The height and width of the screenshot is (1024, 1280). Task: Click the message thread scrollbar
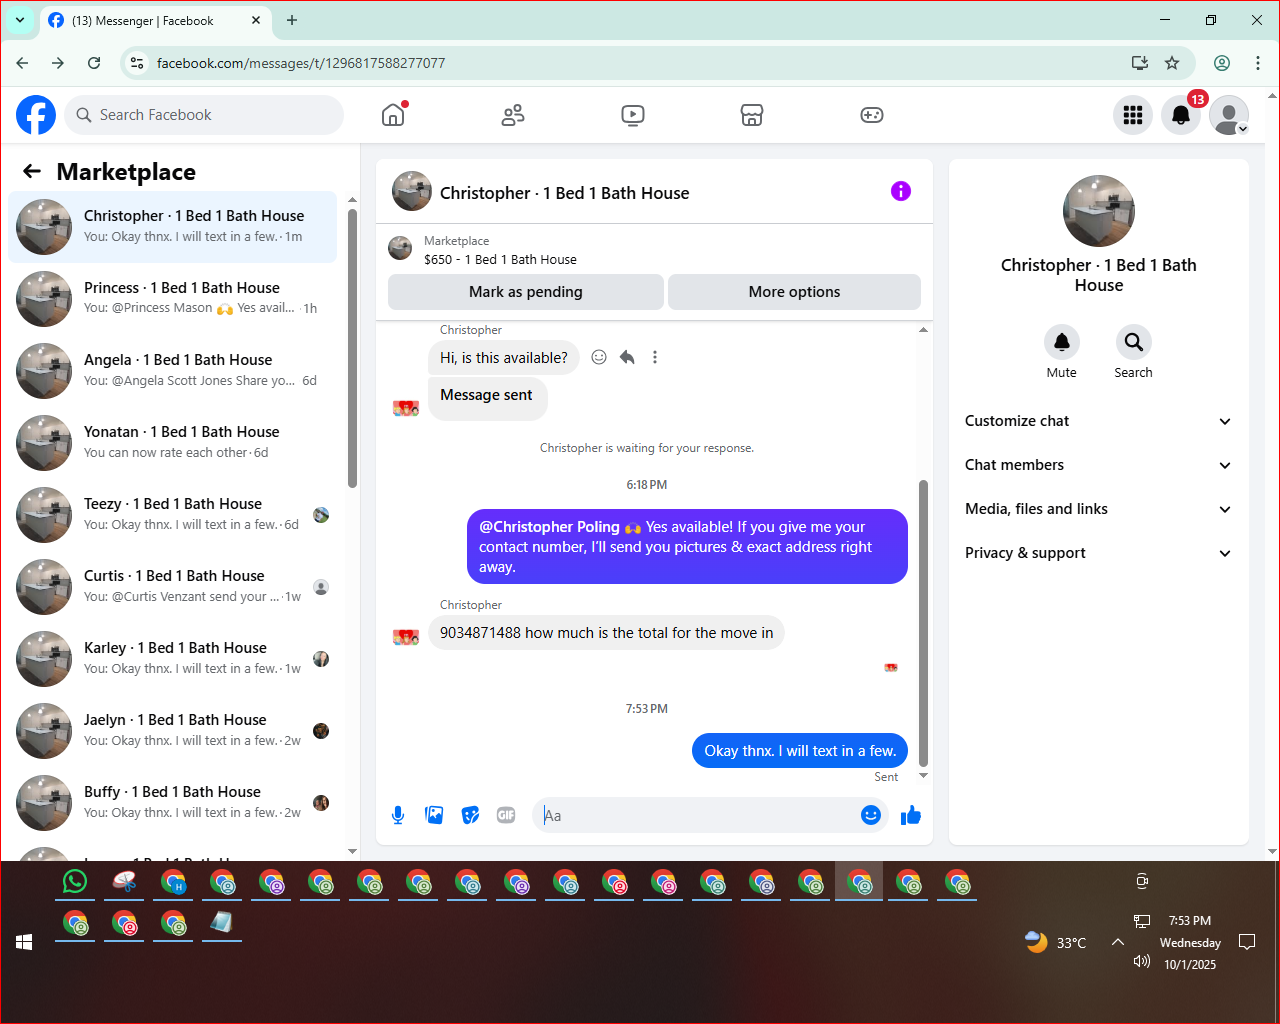coord(923,622)
